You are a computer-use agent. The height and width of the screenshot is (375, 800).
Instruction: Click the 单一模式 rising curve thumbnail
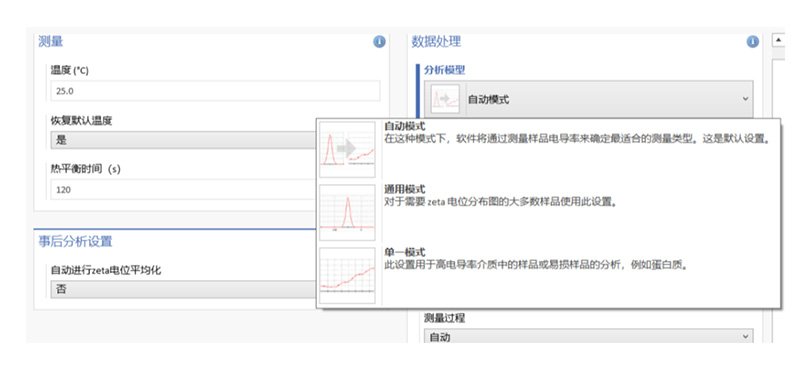click(347, 276)
